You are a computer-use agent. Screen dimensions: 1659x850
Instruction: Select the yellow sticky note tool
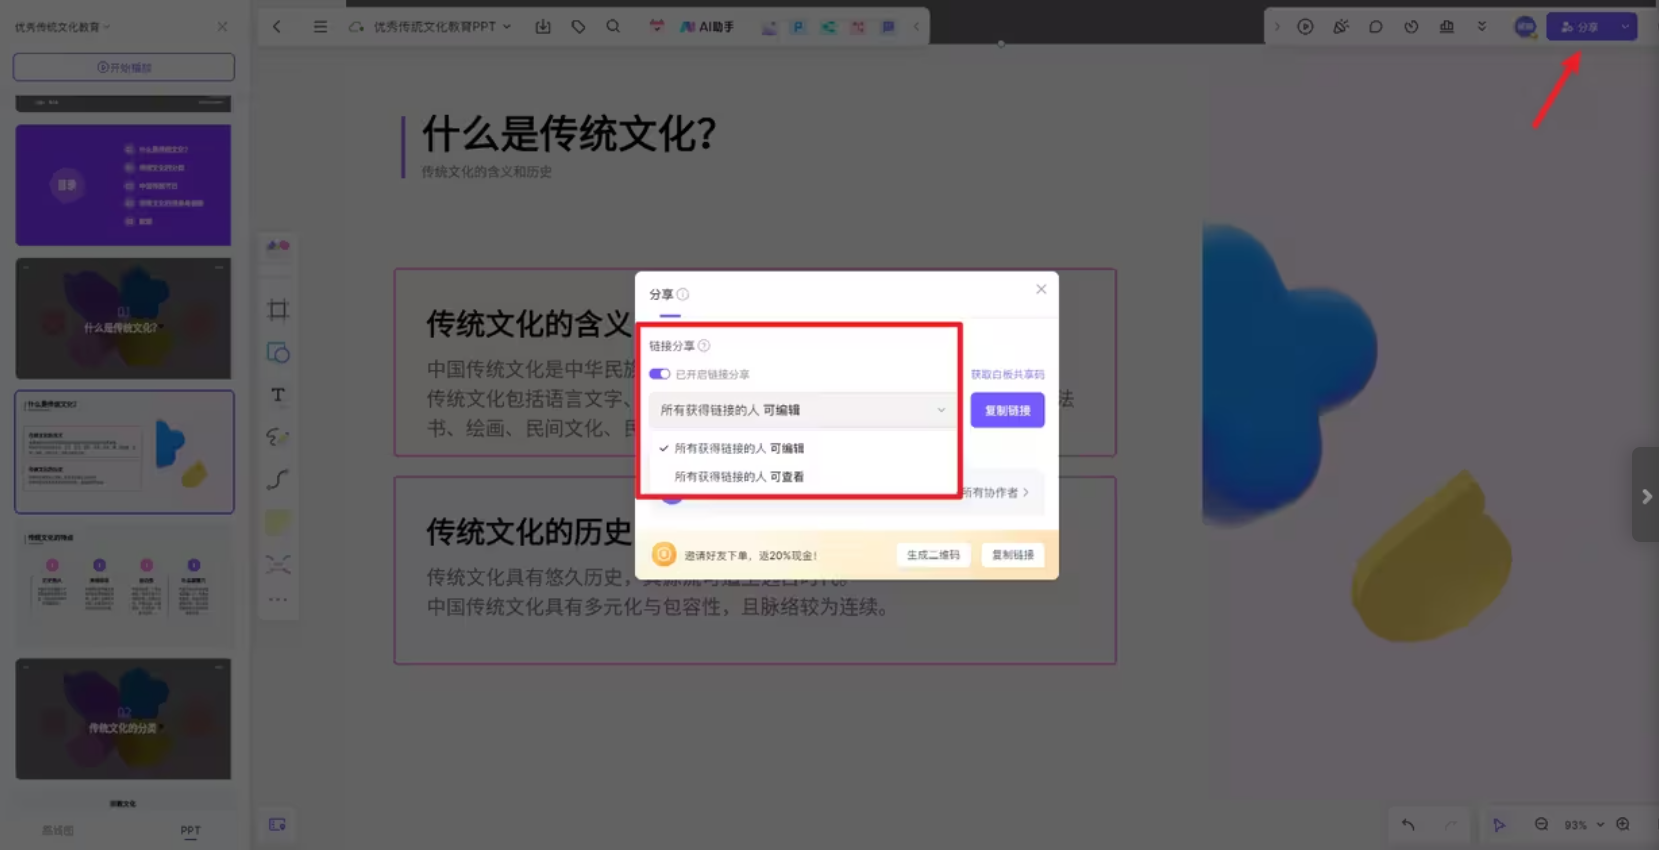click(278, 522)
